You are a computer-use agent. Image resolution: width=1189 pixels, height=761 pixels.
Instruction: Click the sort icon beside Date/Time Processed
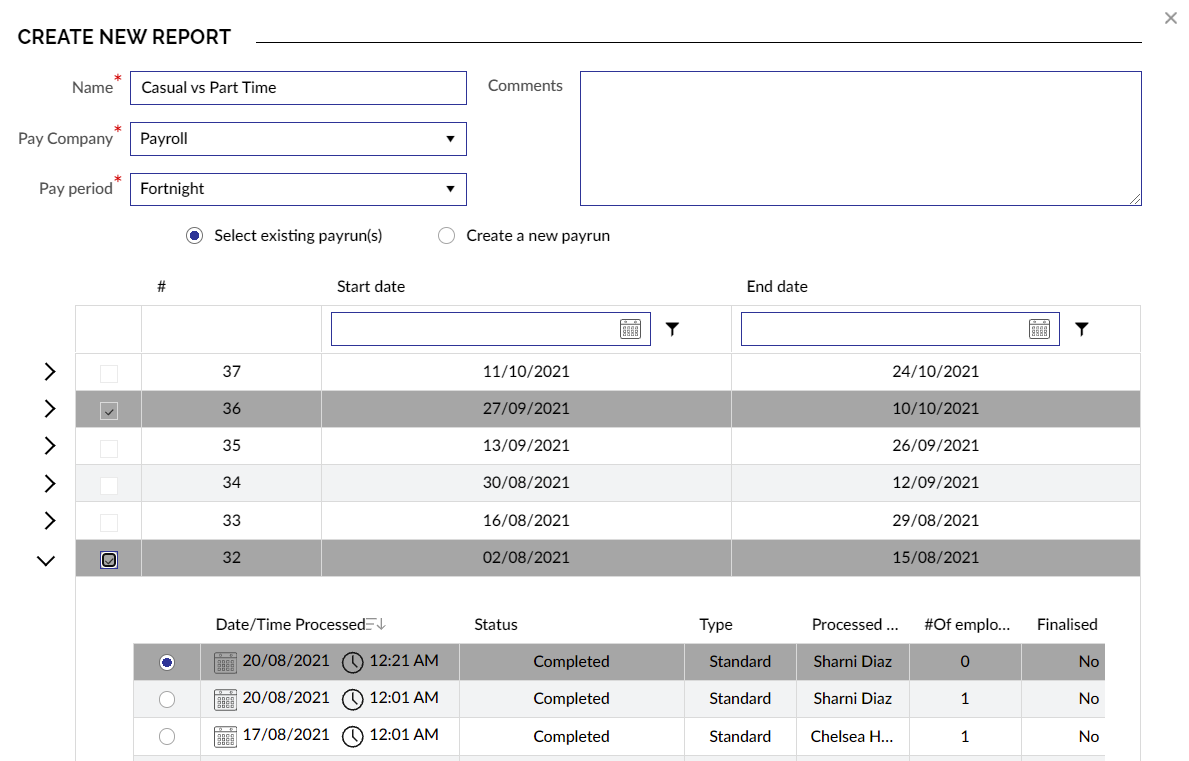click(376, 625)
